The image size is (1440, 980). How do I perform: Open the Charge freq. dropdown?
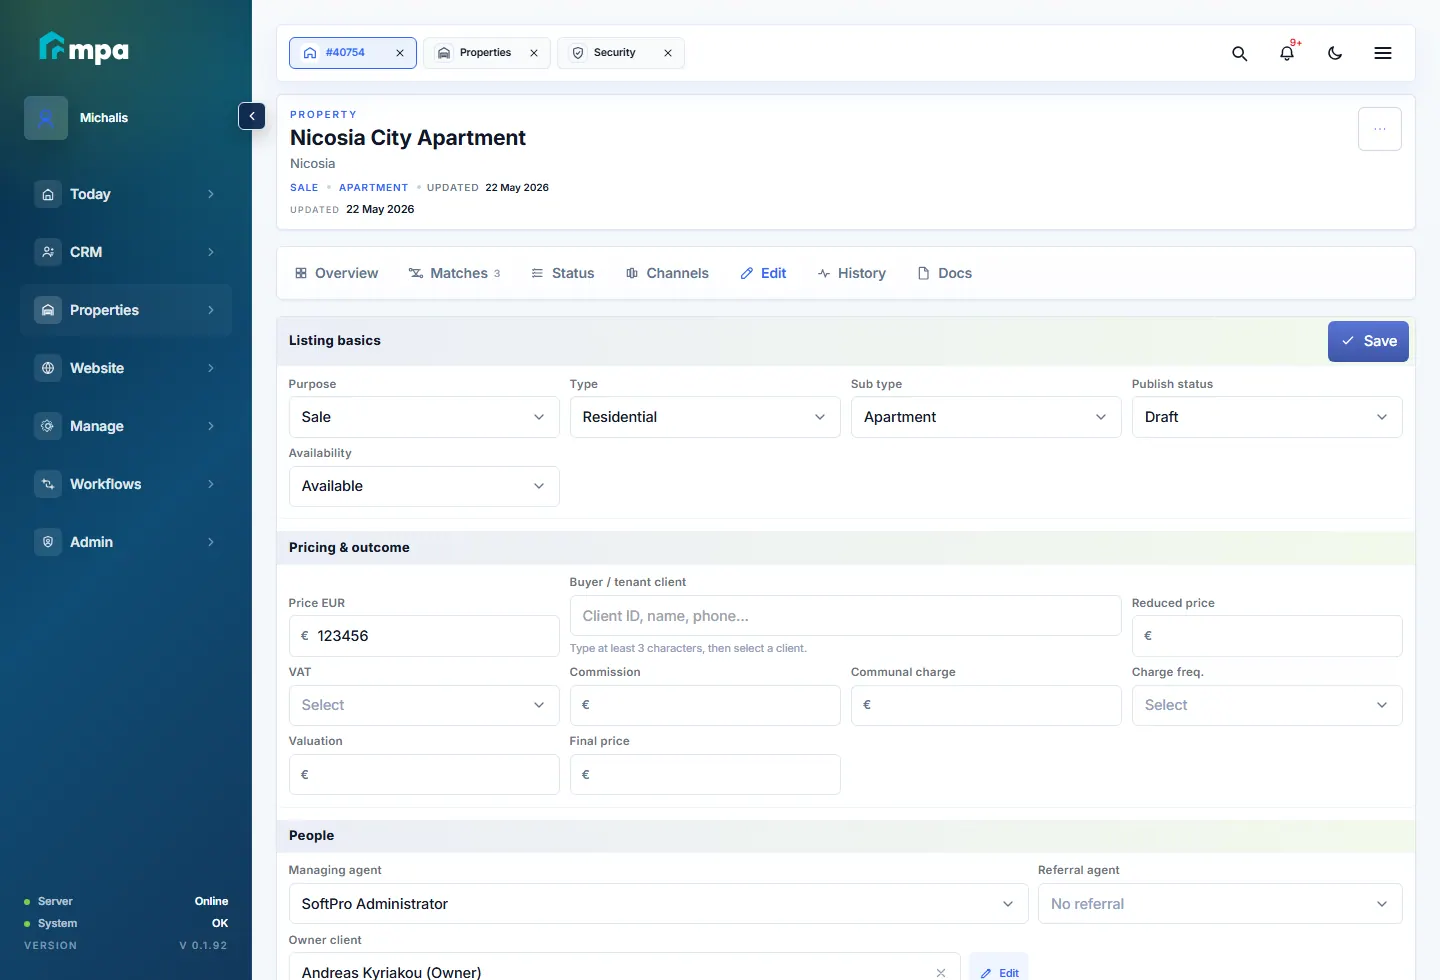[x=1267, y=705]
